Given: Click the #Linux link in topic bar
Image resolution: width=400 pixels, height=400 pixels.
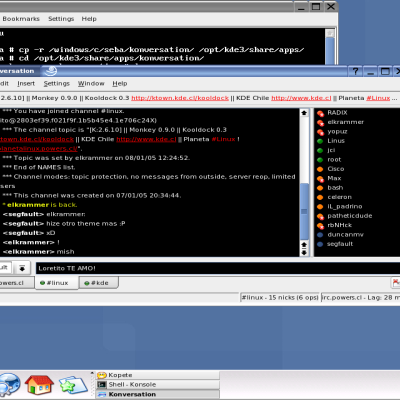Looking at the screenshot, I should [378, 98].
